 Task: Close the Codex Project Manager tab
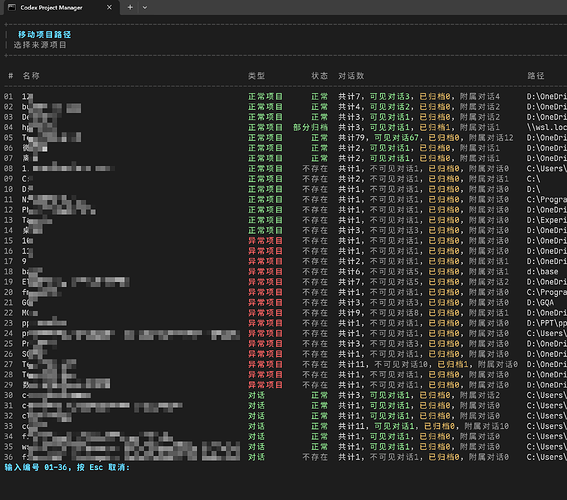[x=109, y=7]
